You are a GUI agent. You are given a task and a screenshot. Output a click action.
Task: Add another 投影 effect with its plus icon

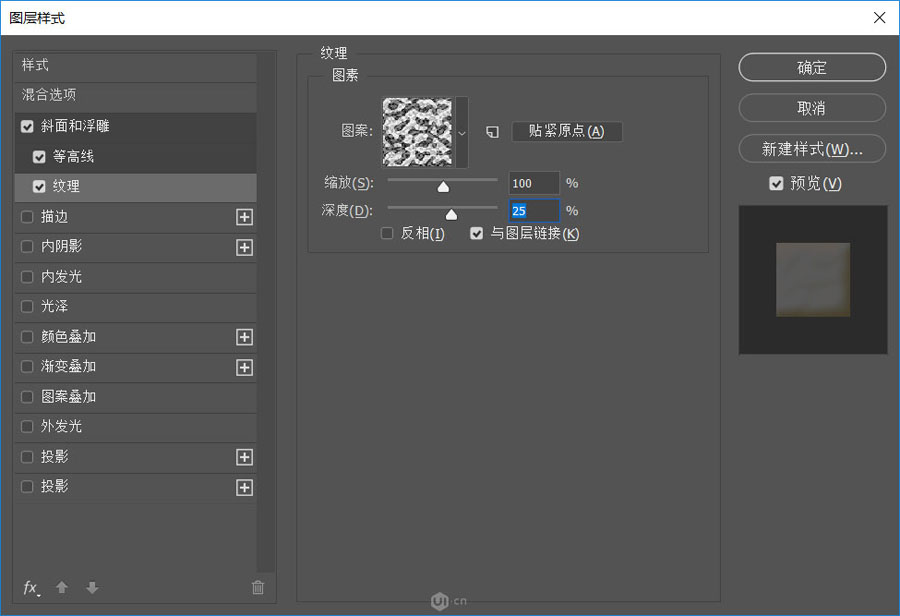tap(244, 457)
